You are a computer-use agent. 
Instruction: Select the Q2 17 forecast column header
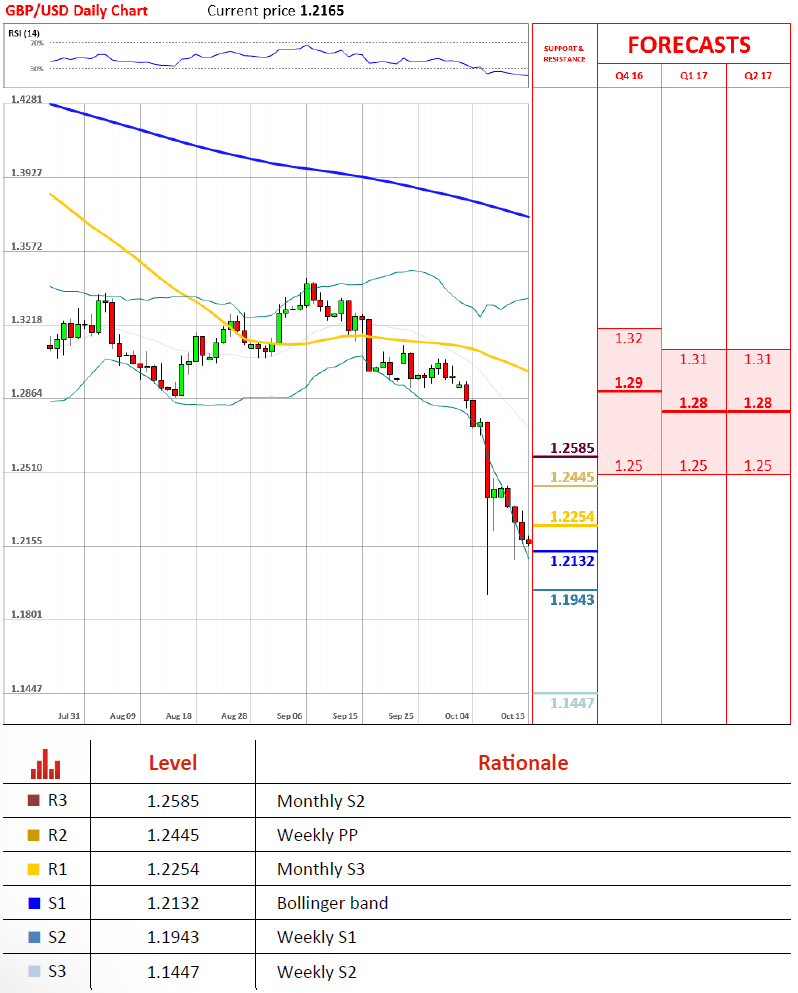pyautogui.click(x=758, y=75)
